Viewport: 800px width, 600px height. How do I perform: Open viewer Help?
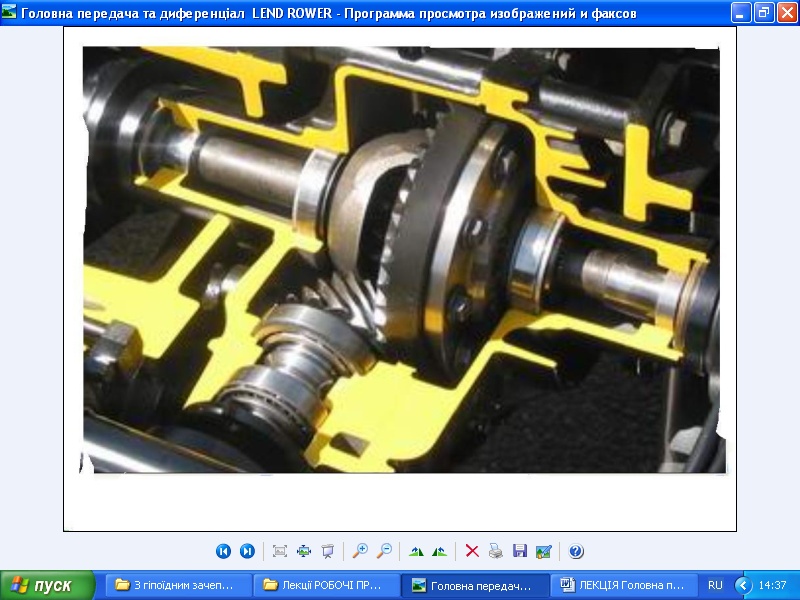pos(576,551)
